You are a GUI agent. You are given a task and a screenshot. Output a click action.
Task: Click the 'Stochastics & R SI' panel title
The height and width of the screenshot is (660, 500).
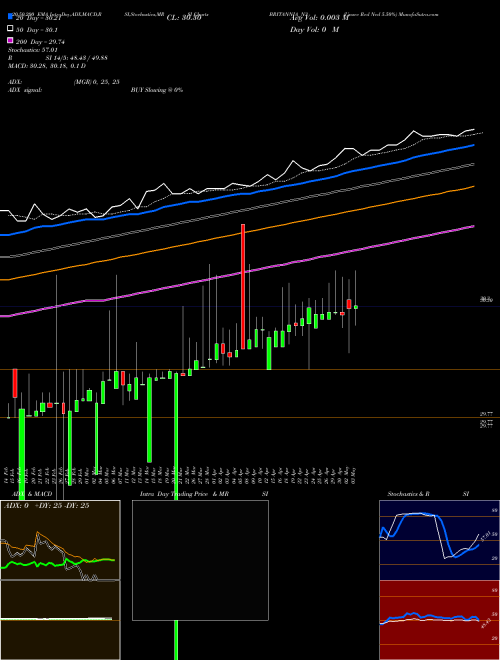[x=428, y=494]
